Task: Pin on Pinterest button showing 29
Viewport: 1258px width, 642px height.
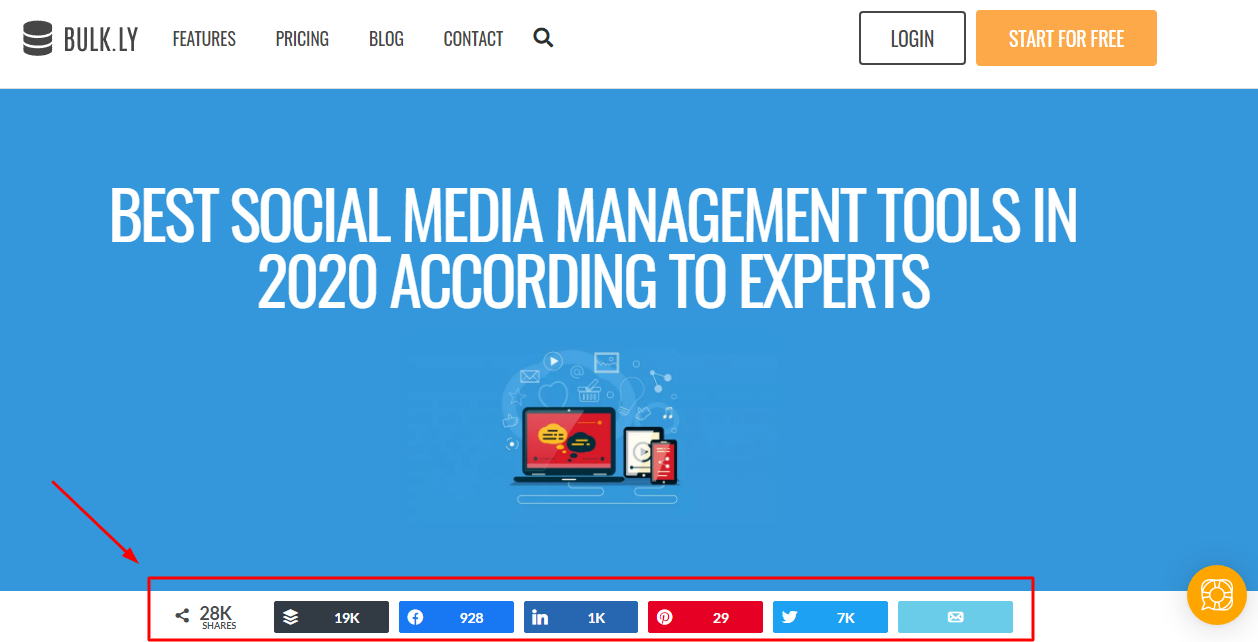Action: pyautogui.click(x=705, y=617)
